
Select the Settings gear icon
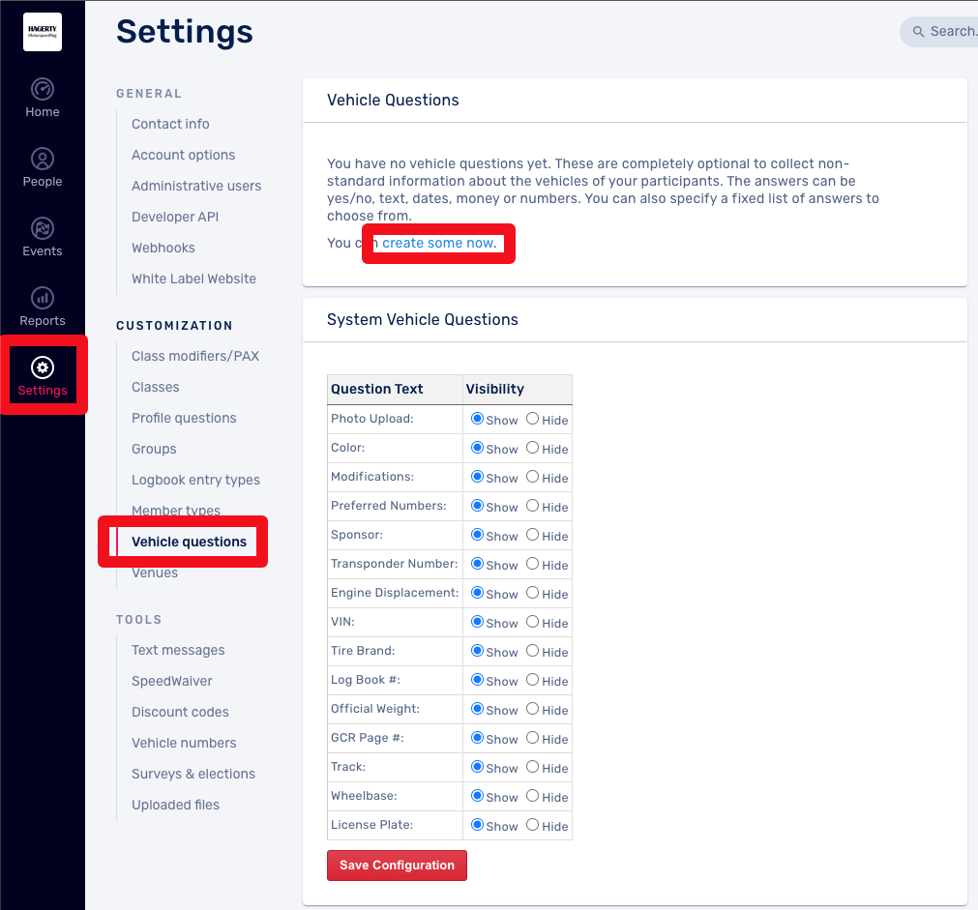coord(42,367)
